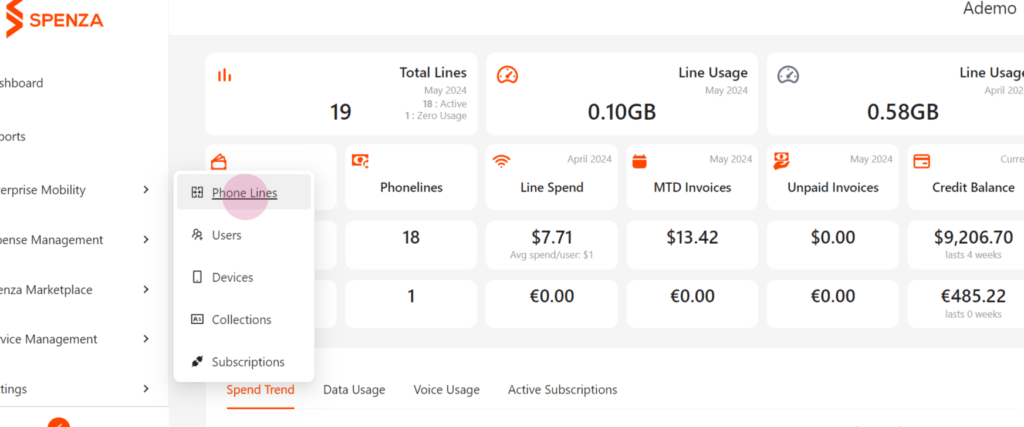This screenshot has height=427, width=1024.
Task: Click the Line Spend wifi icon
Action: [502, 161]
